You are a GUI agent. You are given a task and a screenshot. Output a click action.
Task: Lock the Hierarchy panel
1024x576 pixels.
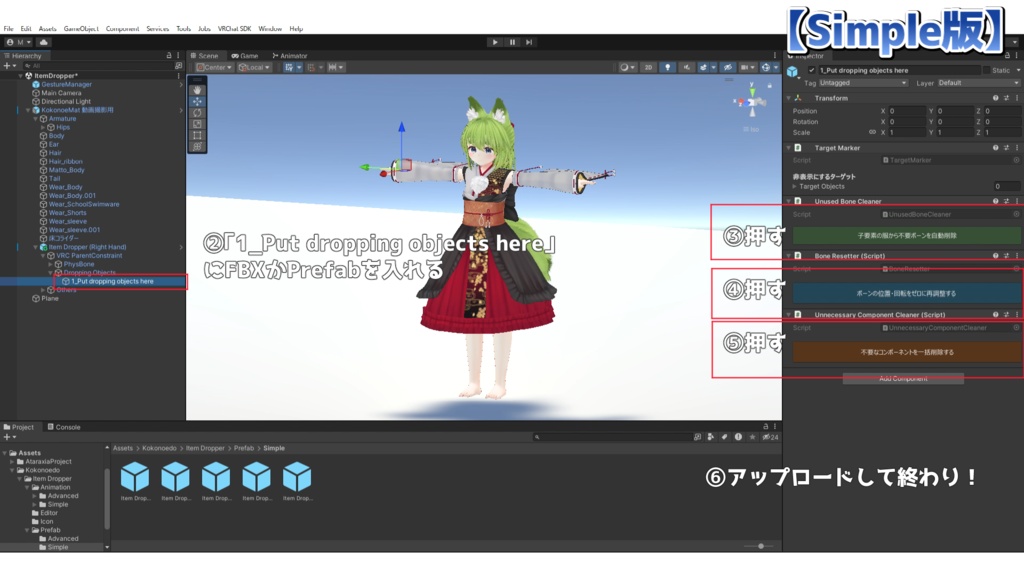(169, 56)
